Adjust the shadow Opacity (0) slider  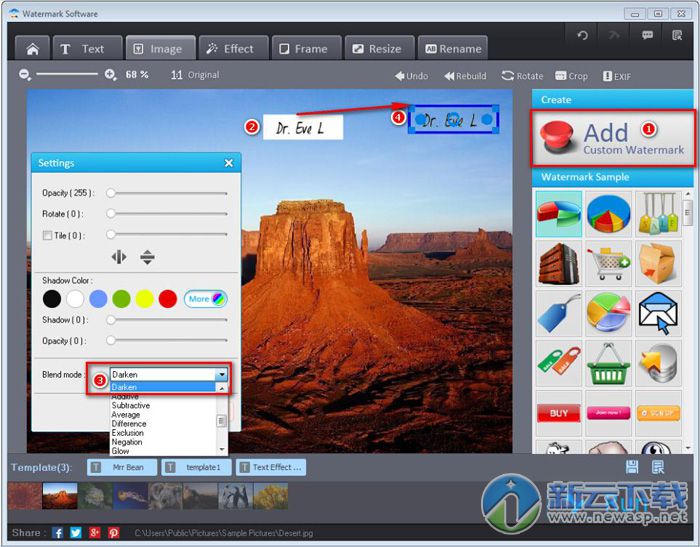click(168, 340)
